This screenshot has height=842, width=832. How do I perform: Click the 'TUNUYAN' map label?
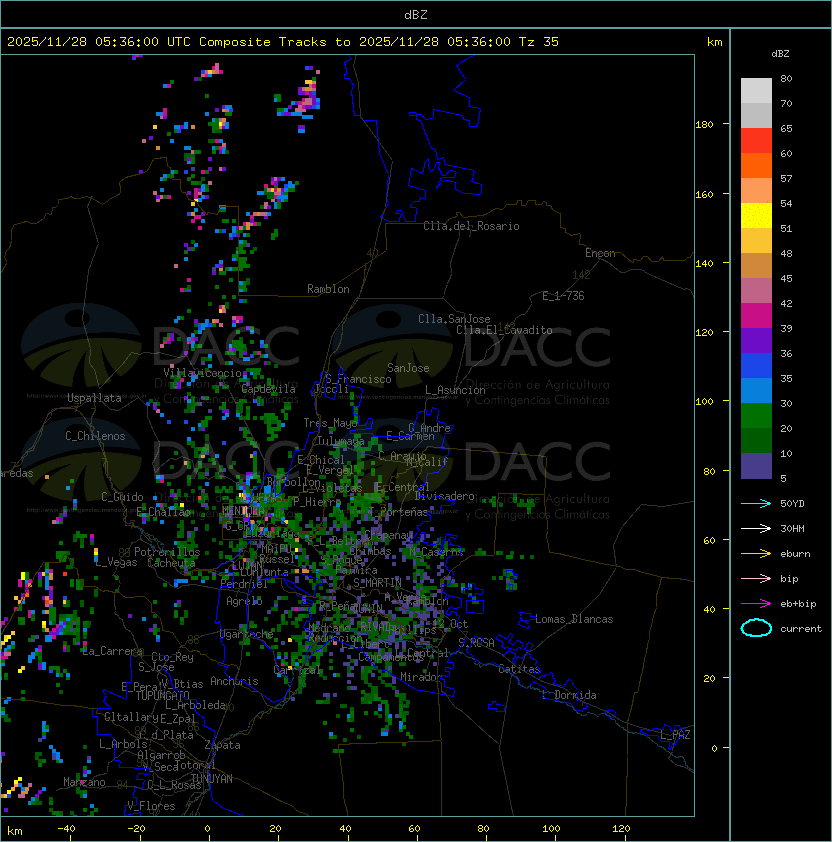point(212,779)
